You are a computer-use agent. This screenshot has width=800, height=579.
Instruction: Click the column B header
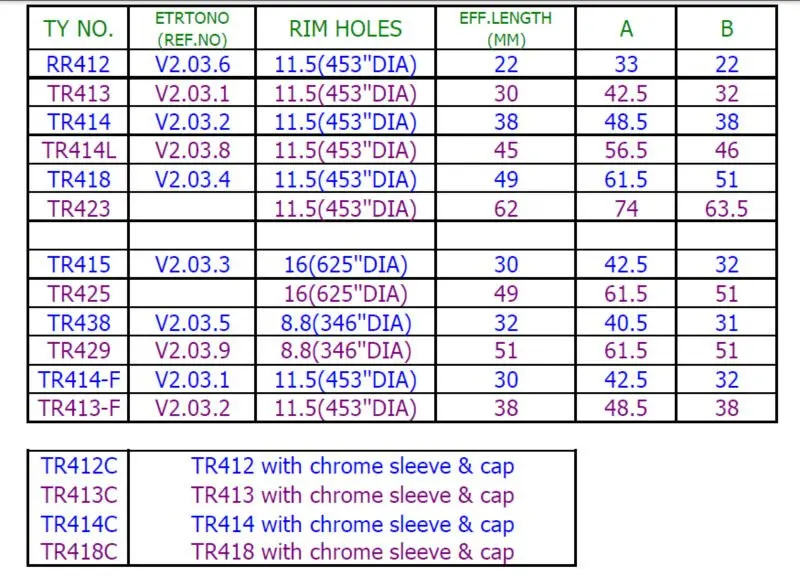click(727, 29)
